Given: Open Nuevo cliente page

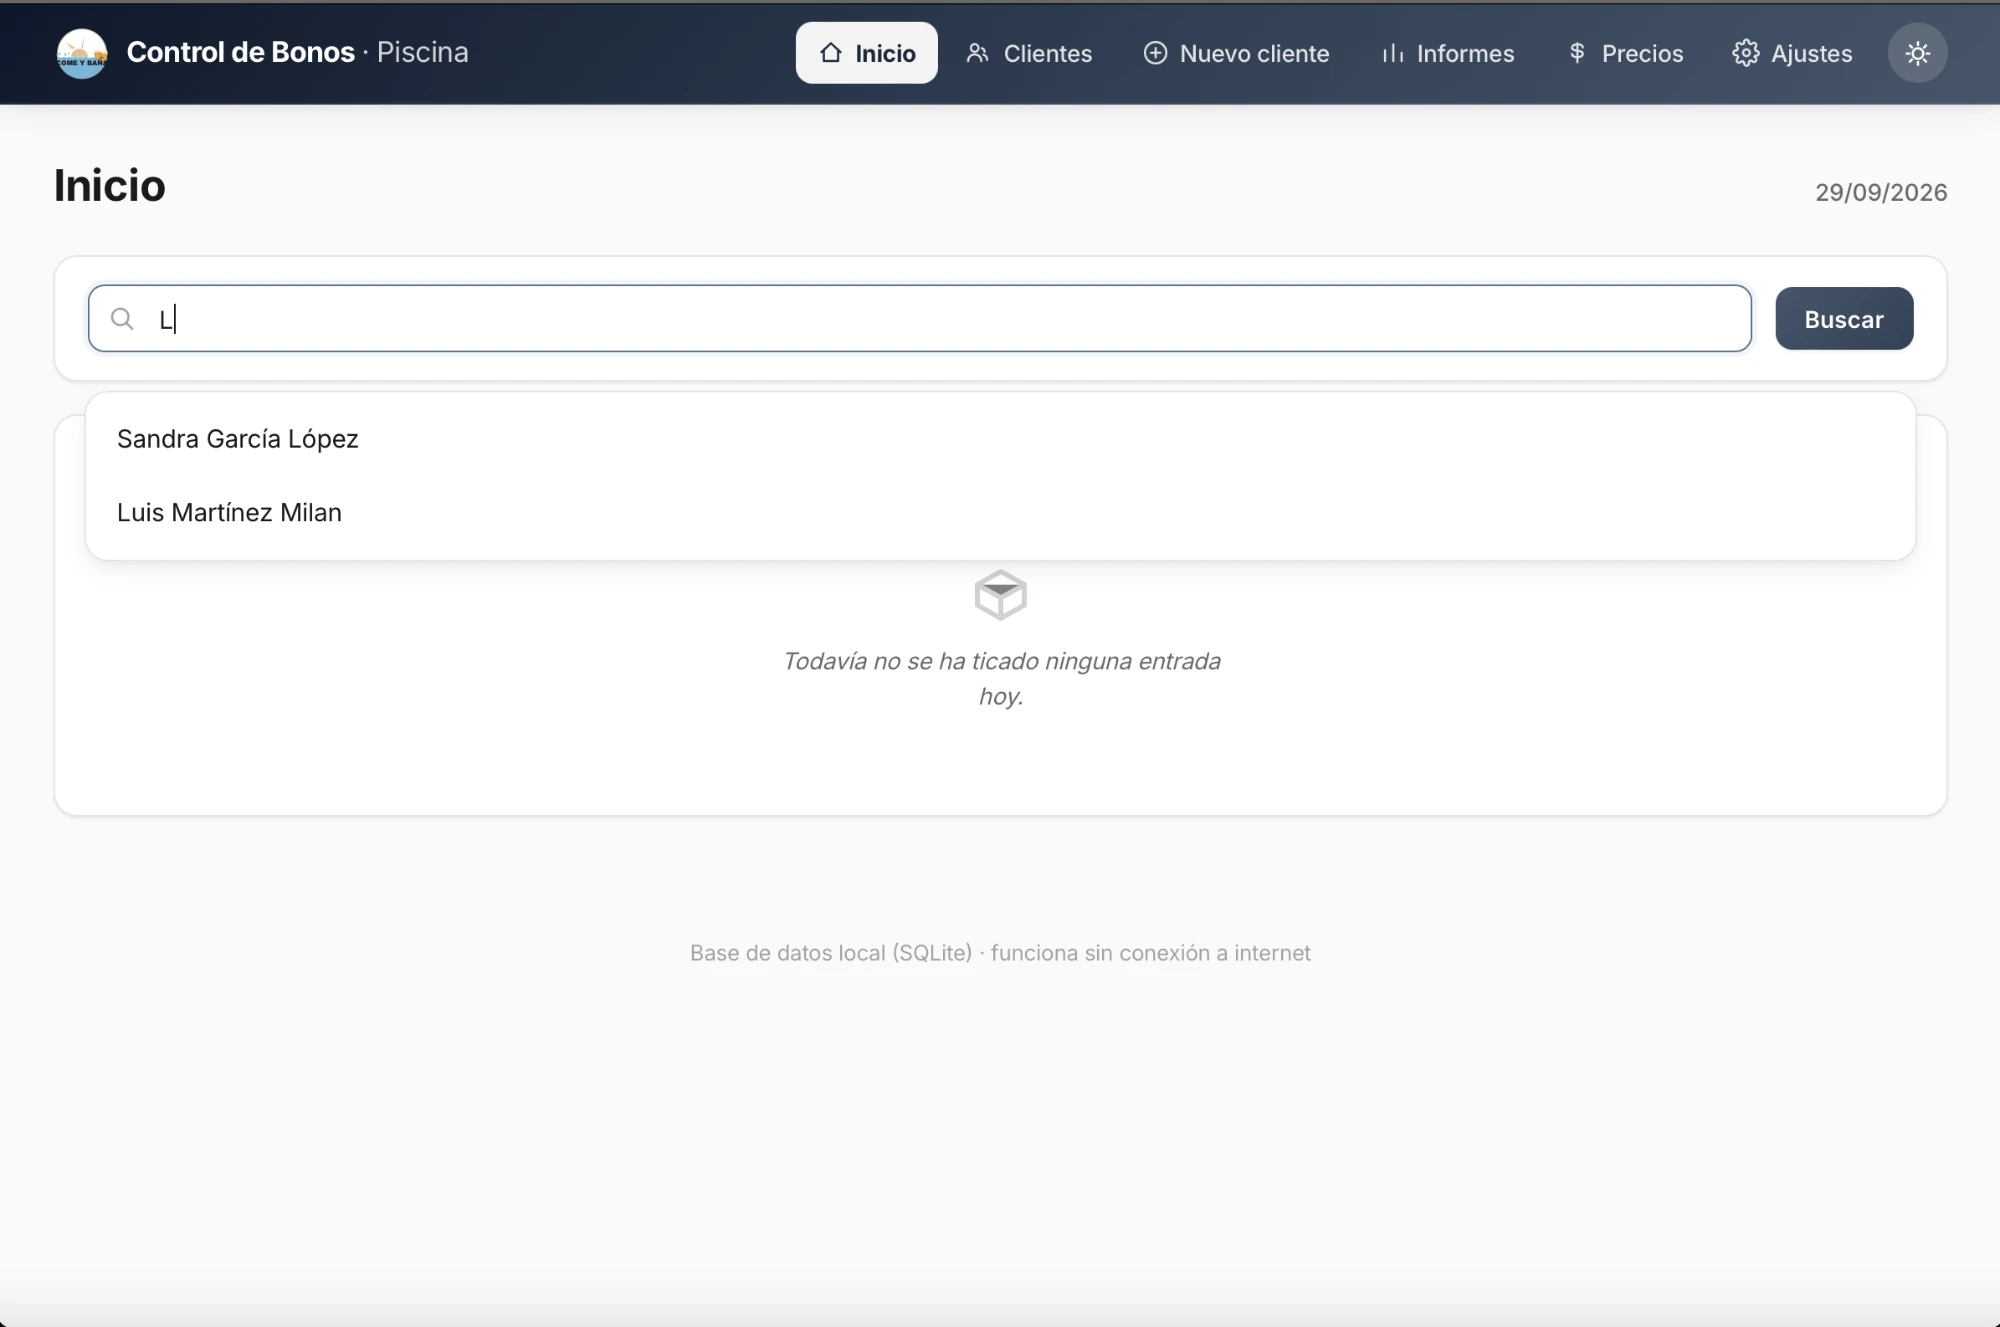Looking at the screenshot, I should click(x=1237, y=53).
